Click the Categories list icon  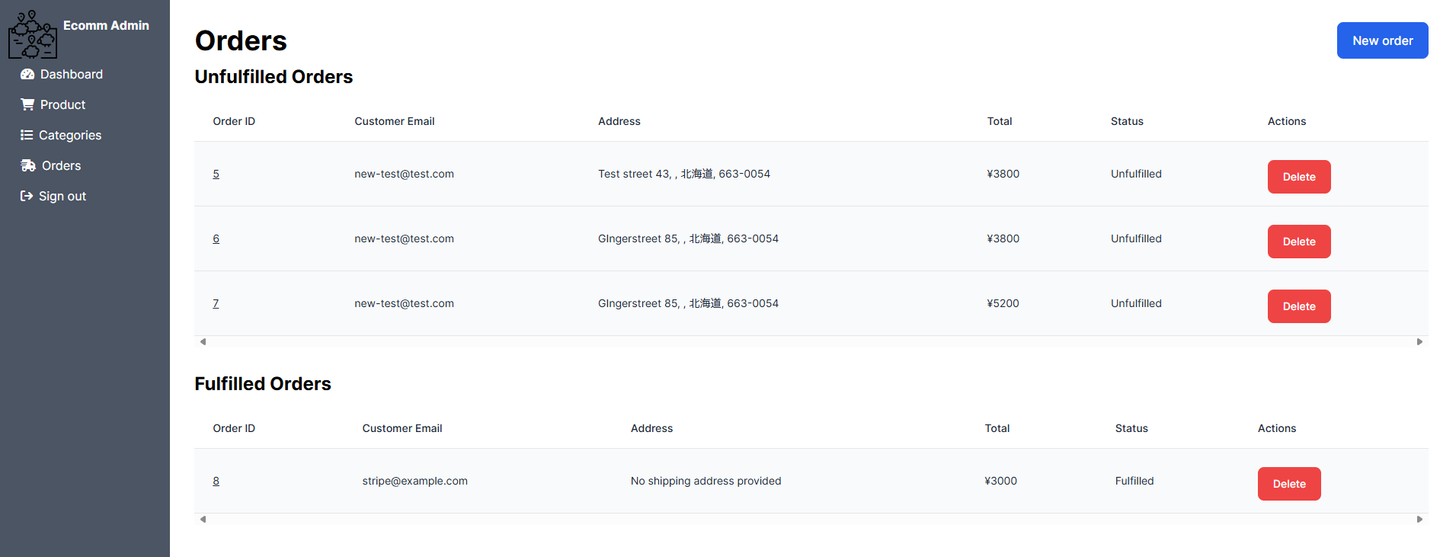tap(27, 135)
